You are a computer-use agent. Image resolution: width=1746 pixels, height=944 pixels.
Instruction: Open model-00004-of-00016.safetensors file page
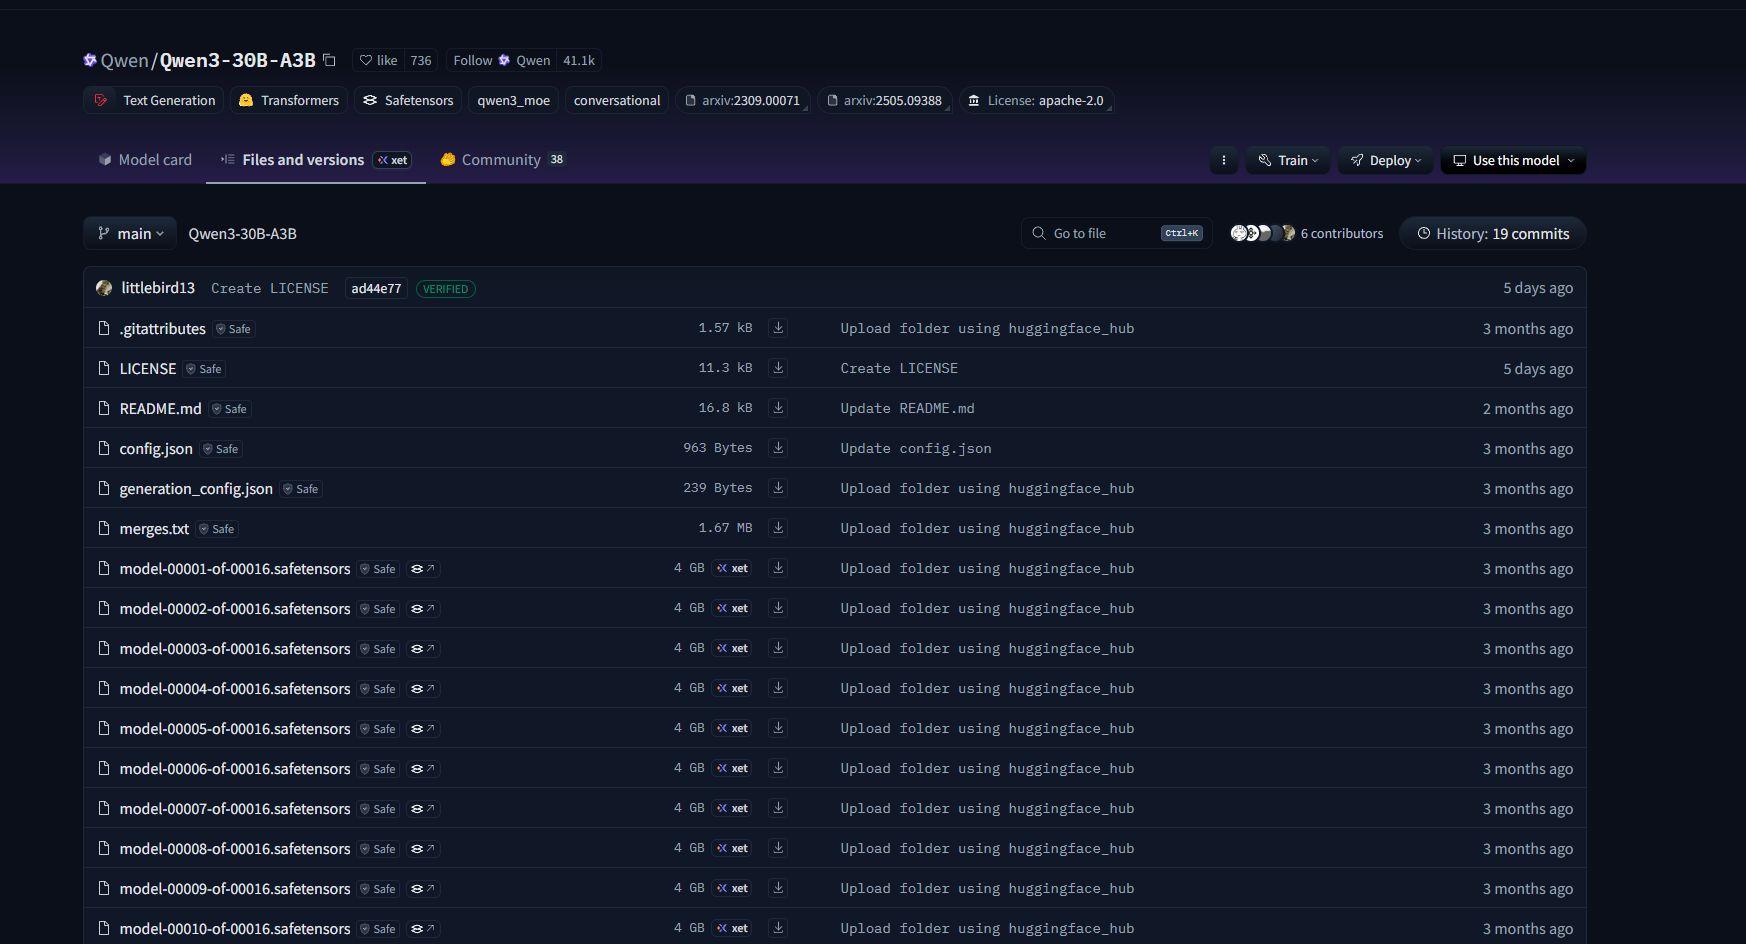(235, 689)
